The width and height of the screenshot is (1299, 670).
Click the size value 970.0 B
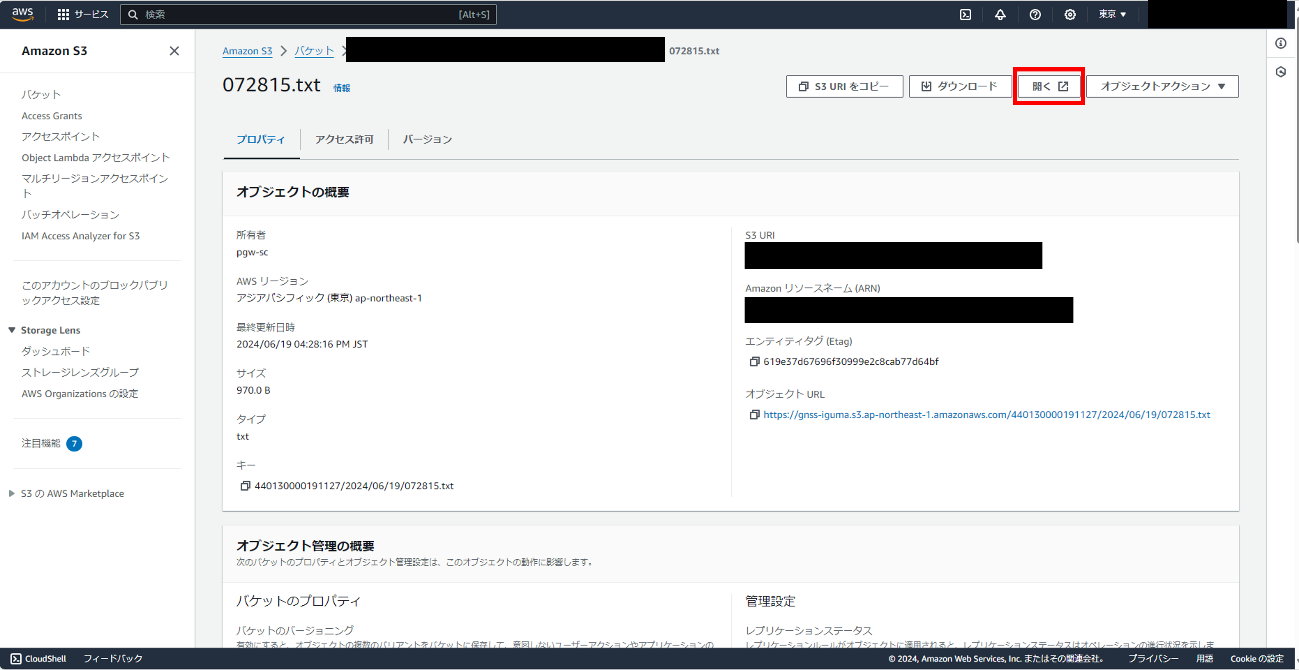point(253,390)
